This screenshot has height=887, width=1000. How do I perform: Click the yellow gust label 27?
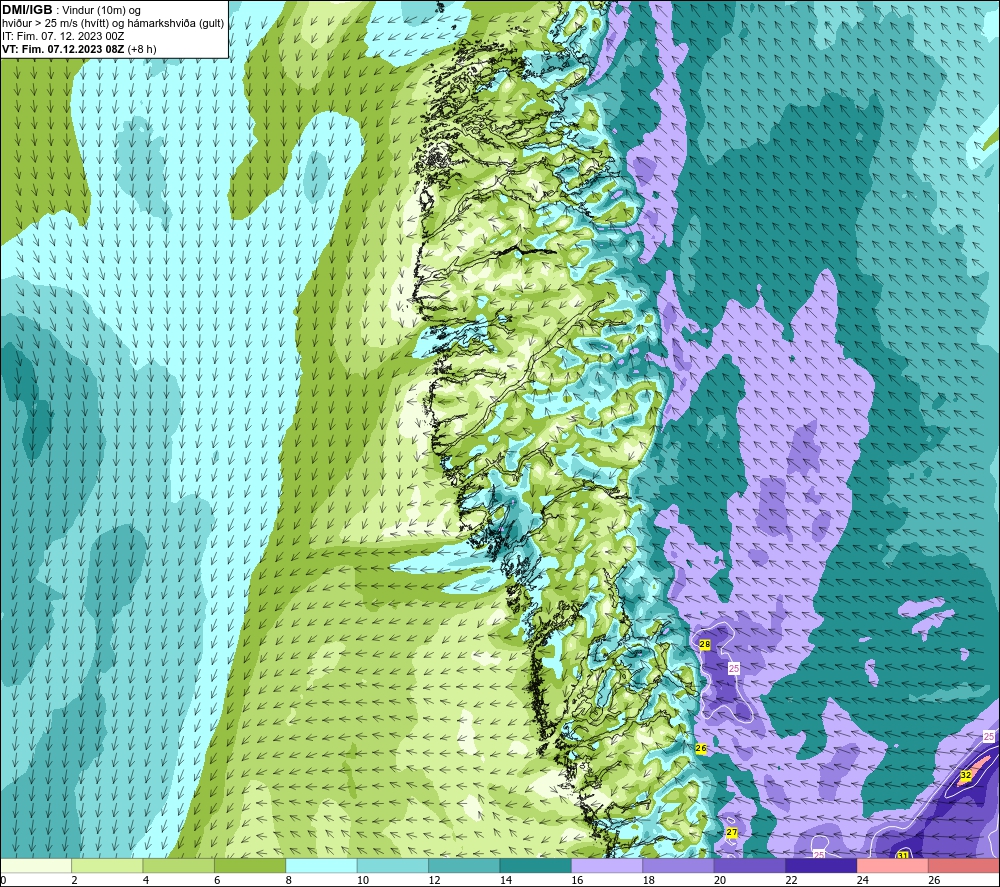click(732, 833)
